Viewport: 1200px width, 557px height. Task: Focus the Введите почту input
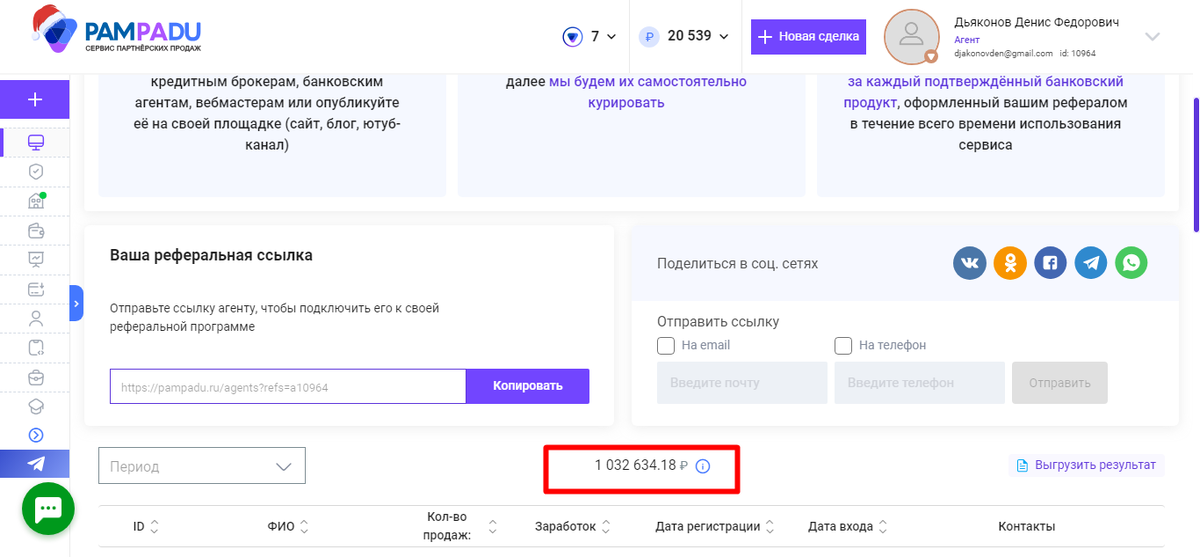point(742,383)
